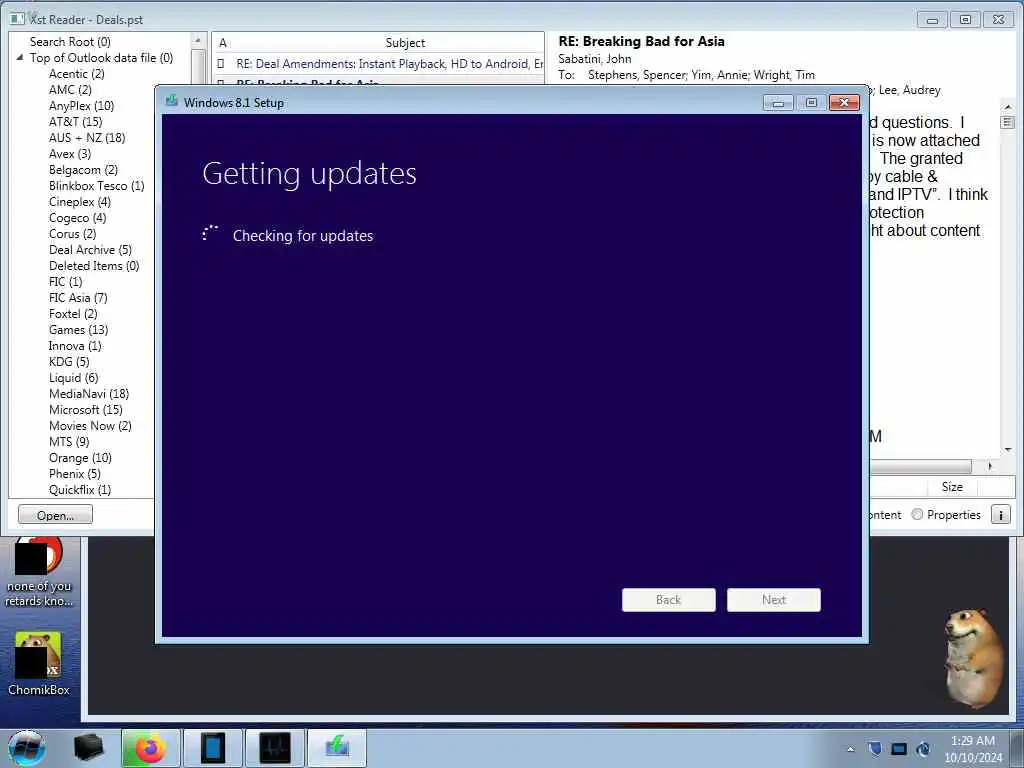1024x768 pixels.
Task: Select Search Root (0) folder
Action: point(70,42)
